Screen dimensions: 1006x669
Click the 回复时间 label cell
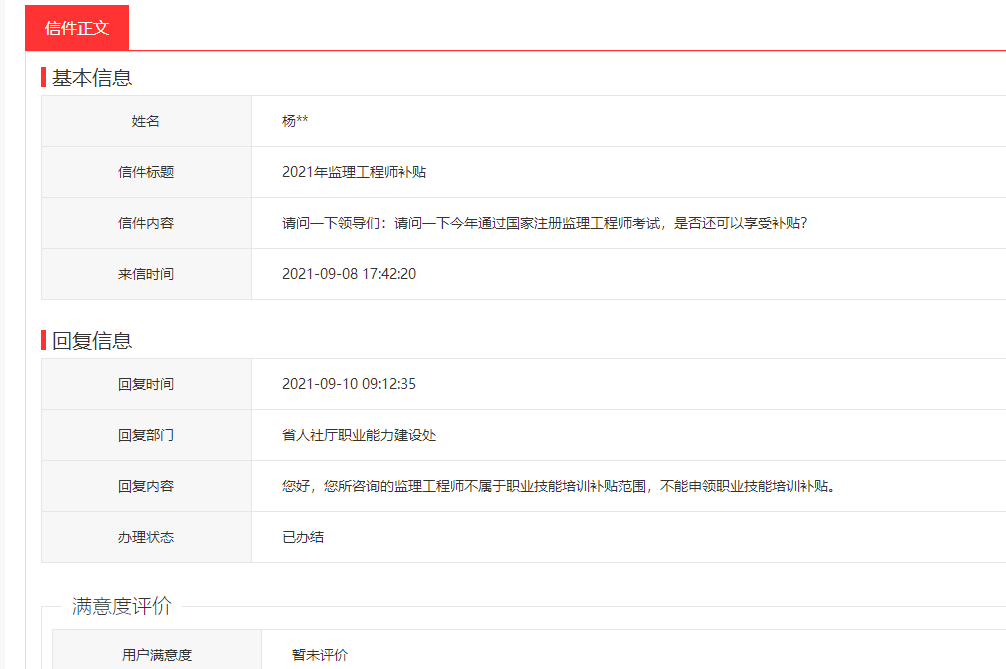(146, 384)
